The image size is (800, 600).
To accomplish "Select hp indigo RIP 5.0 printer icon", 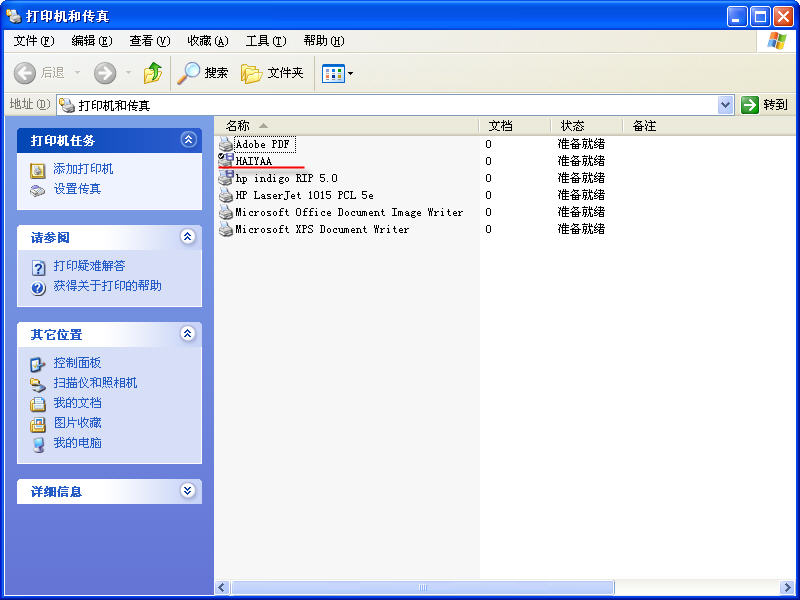I will pyautogui.click(x=226, y=178).
